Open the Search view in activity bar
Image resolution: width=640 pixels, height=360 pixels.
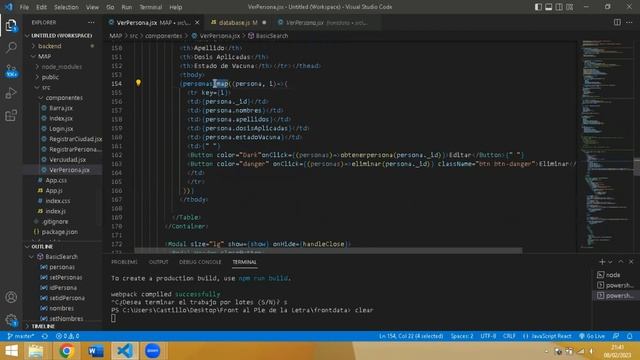[x=11, y=47]
